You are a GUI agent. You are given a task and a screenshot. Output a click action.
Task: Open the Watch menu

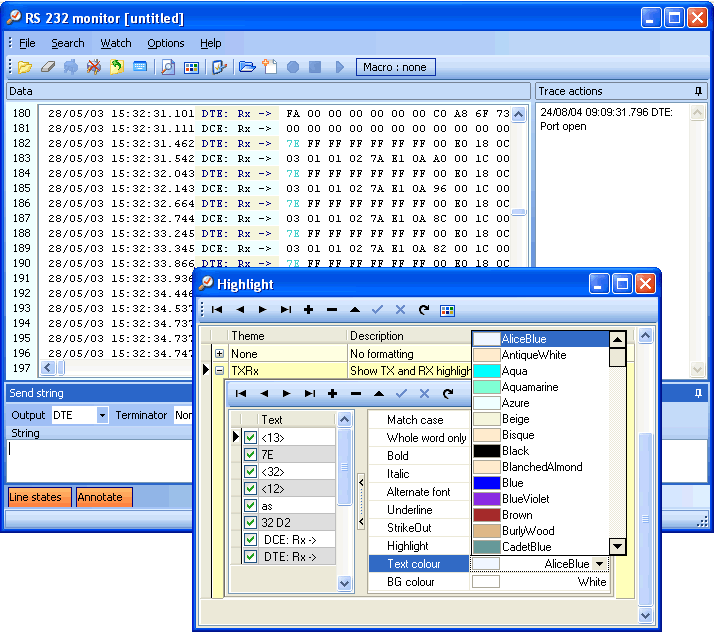pyautogui.click(x=116, y=43)
